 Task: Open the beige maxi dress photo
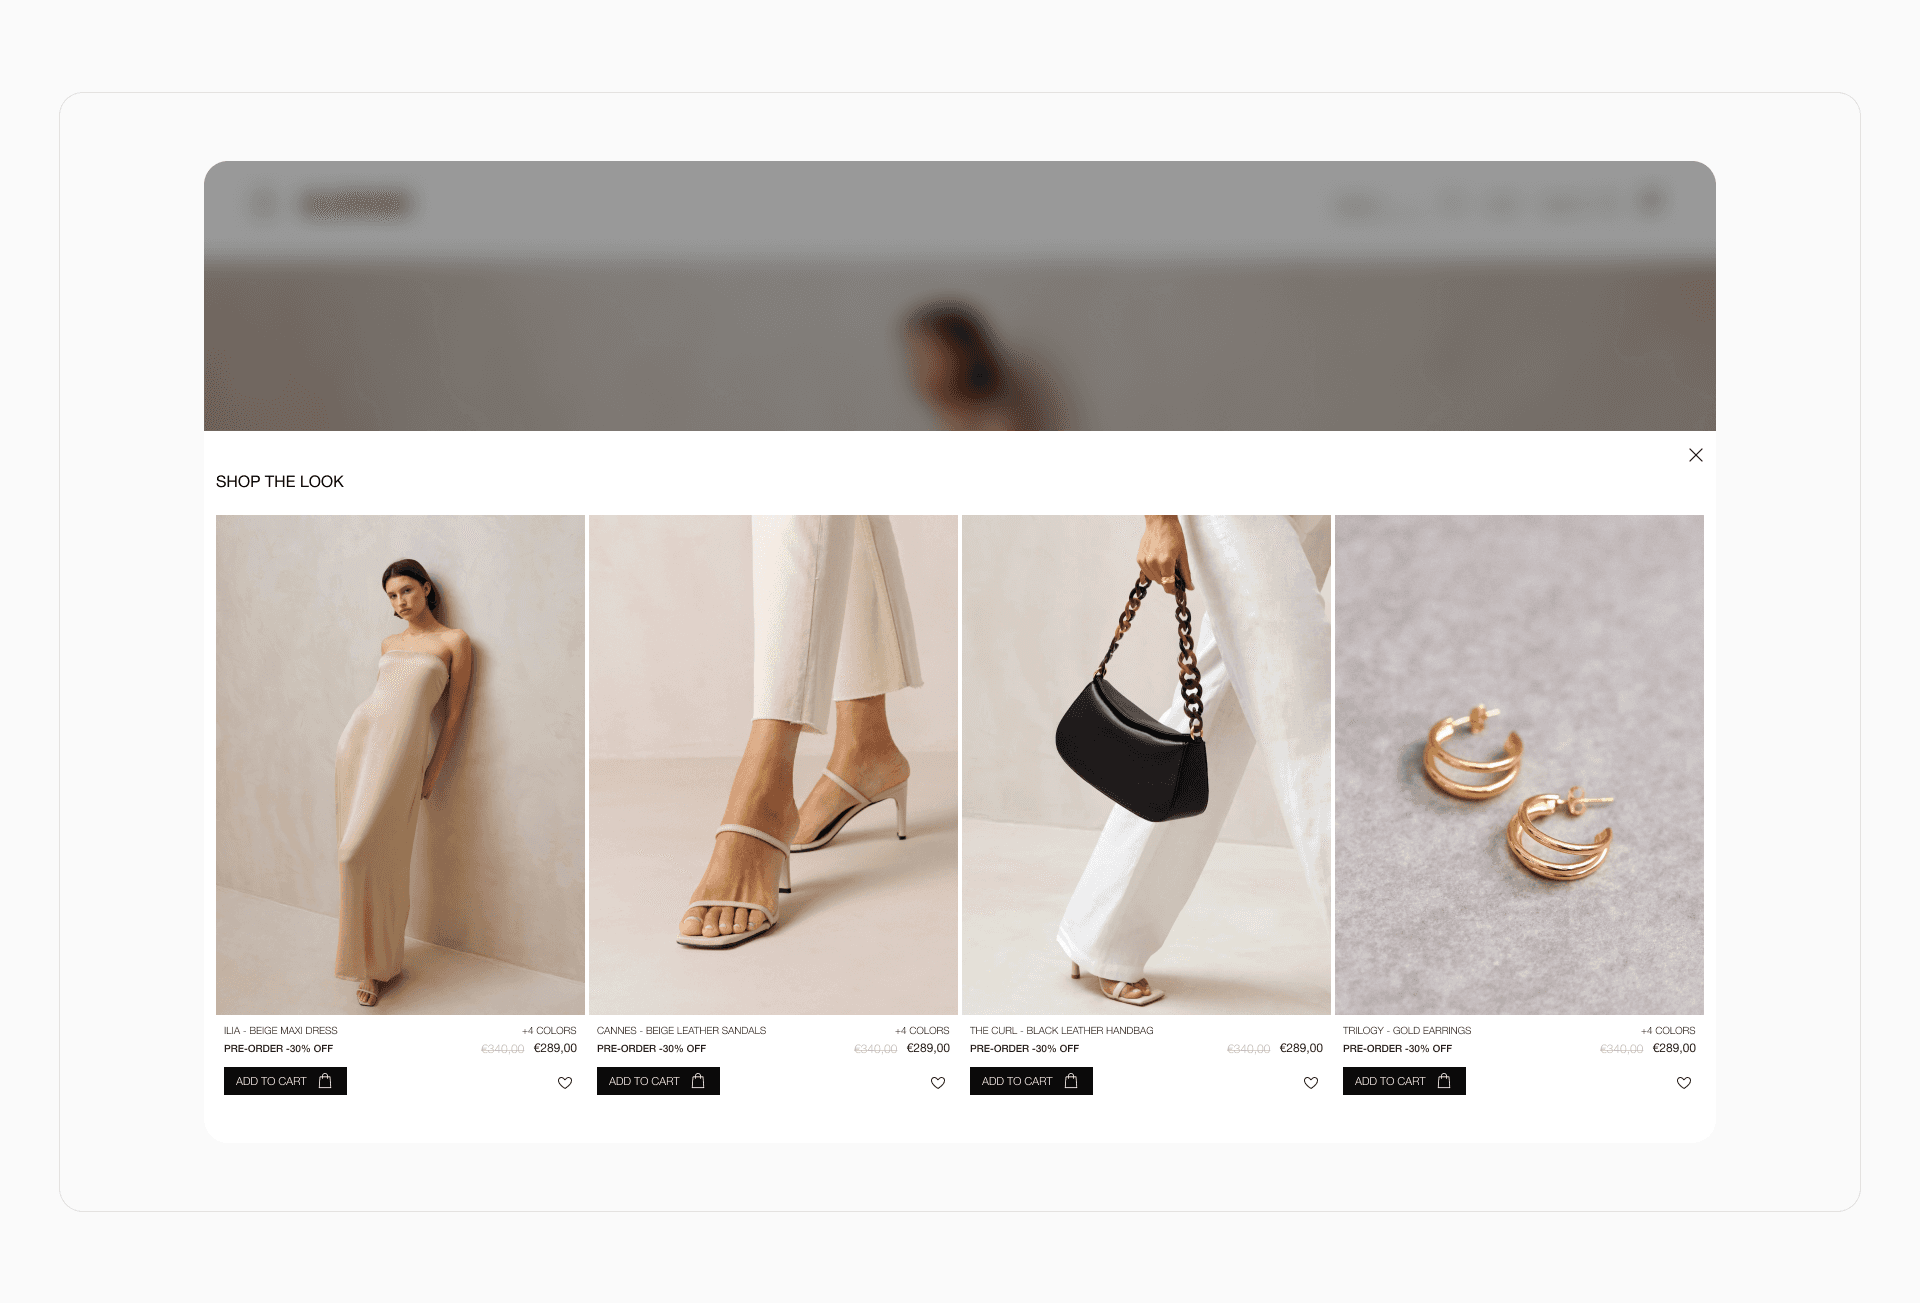coord(400,764)
